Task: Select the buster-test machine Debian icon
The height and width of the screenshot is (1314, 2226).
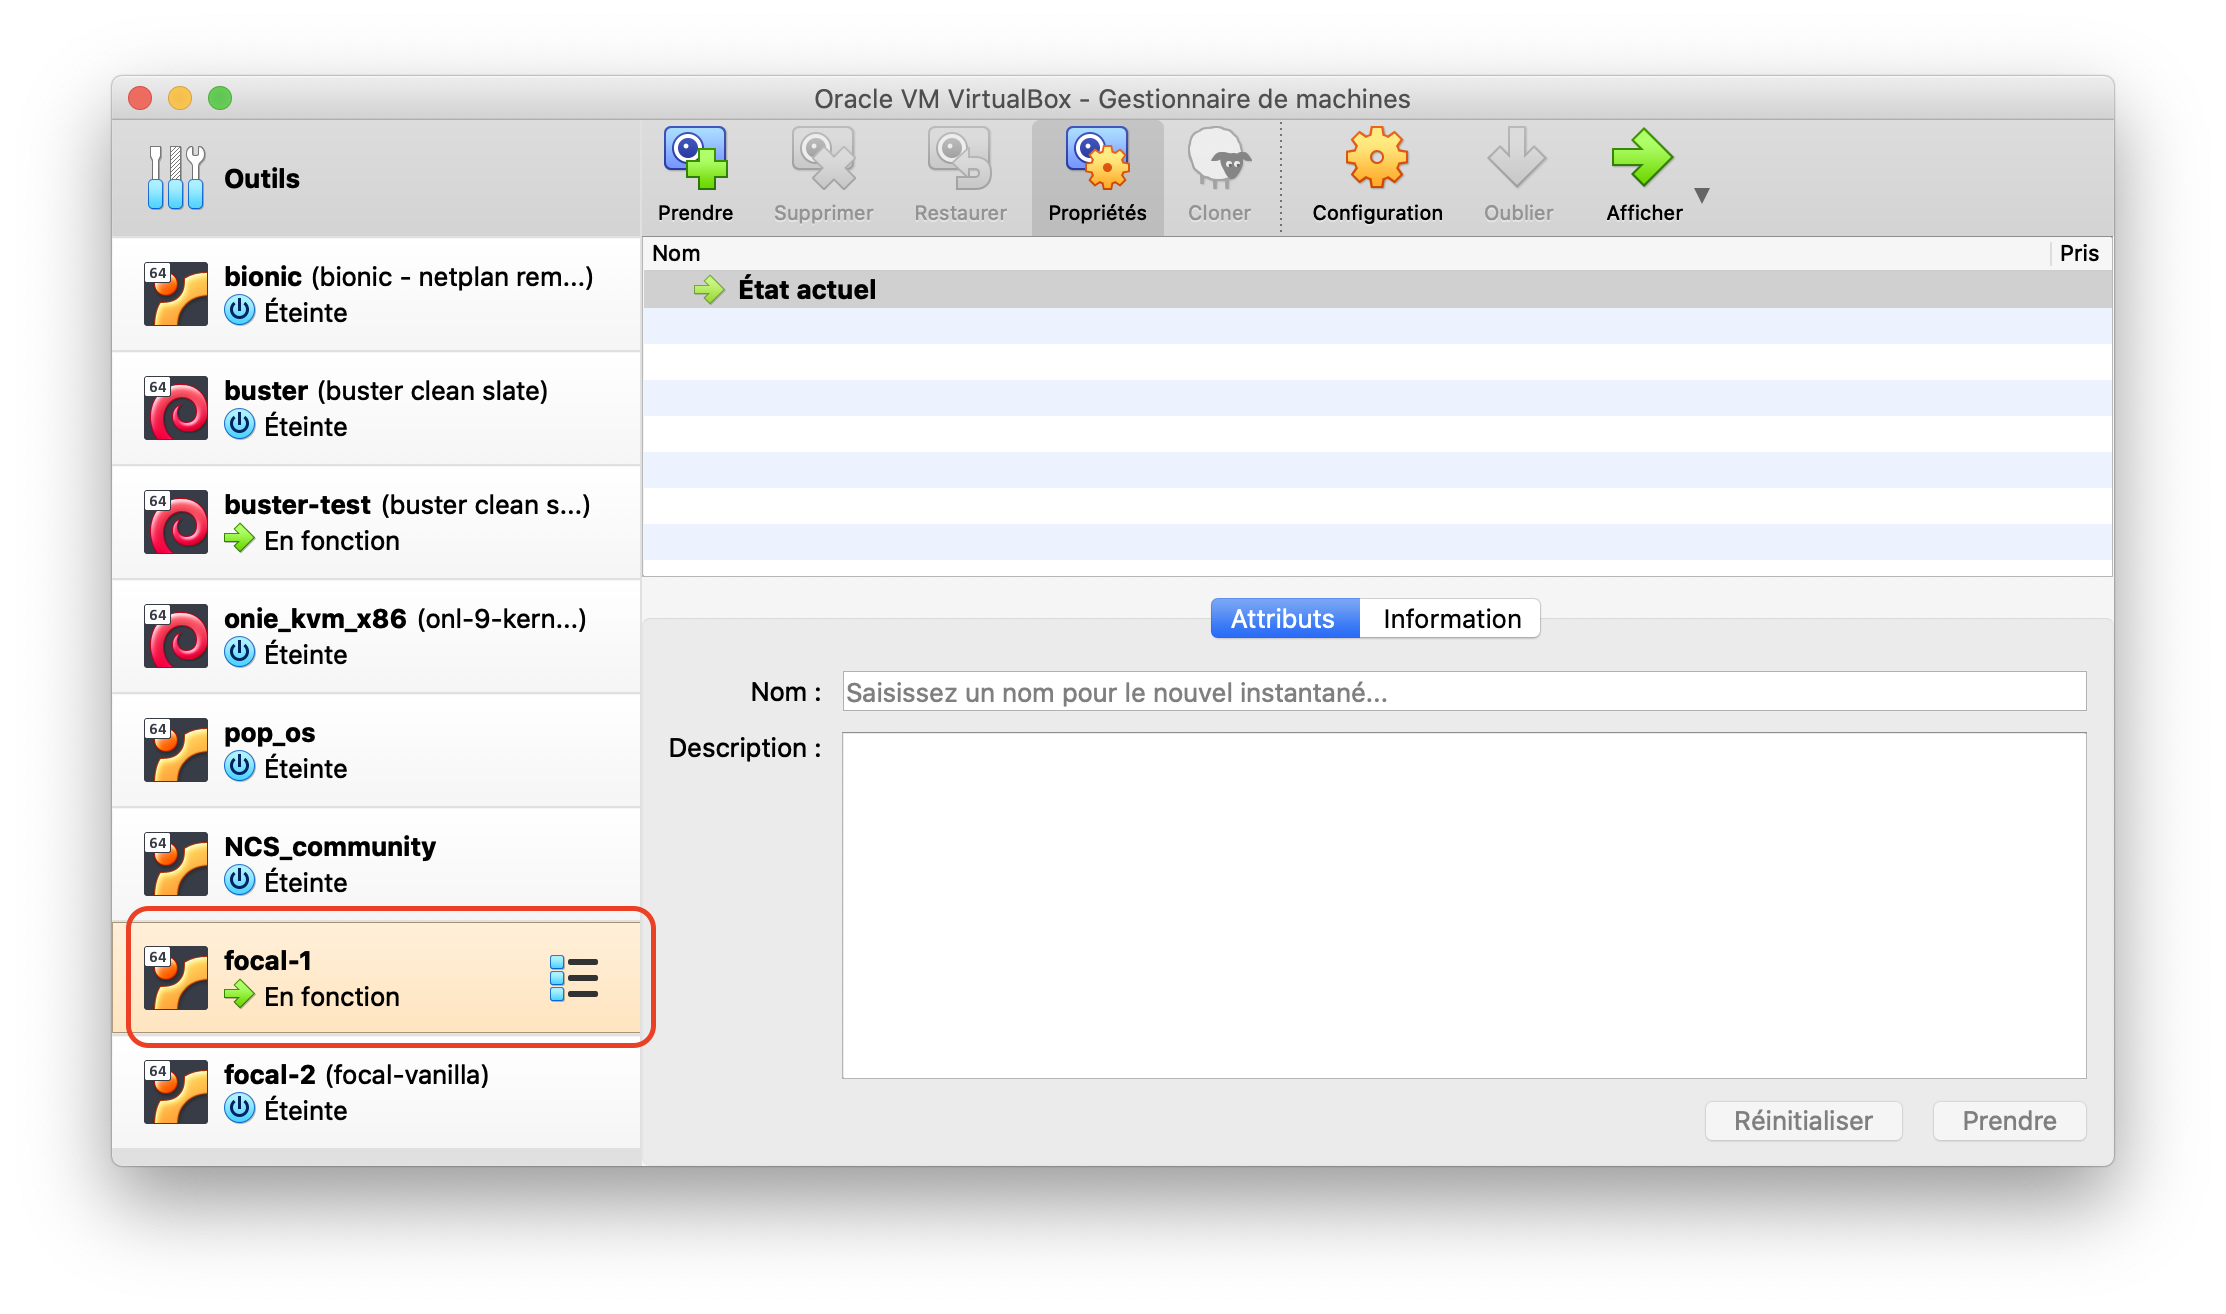Action: 176,522
